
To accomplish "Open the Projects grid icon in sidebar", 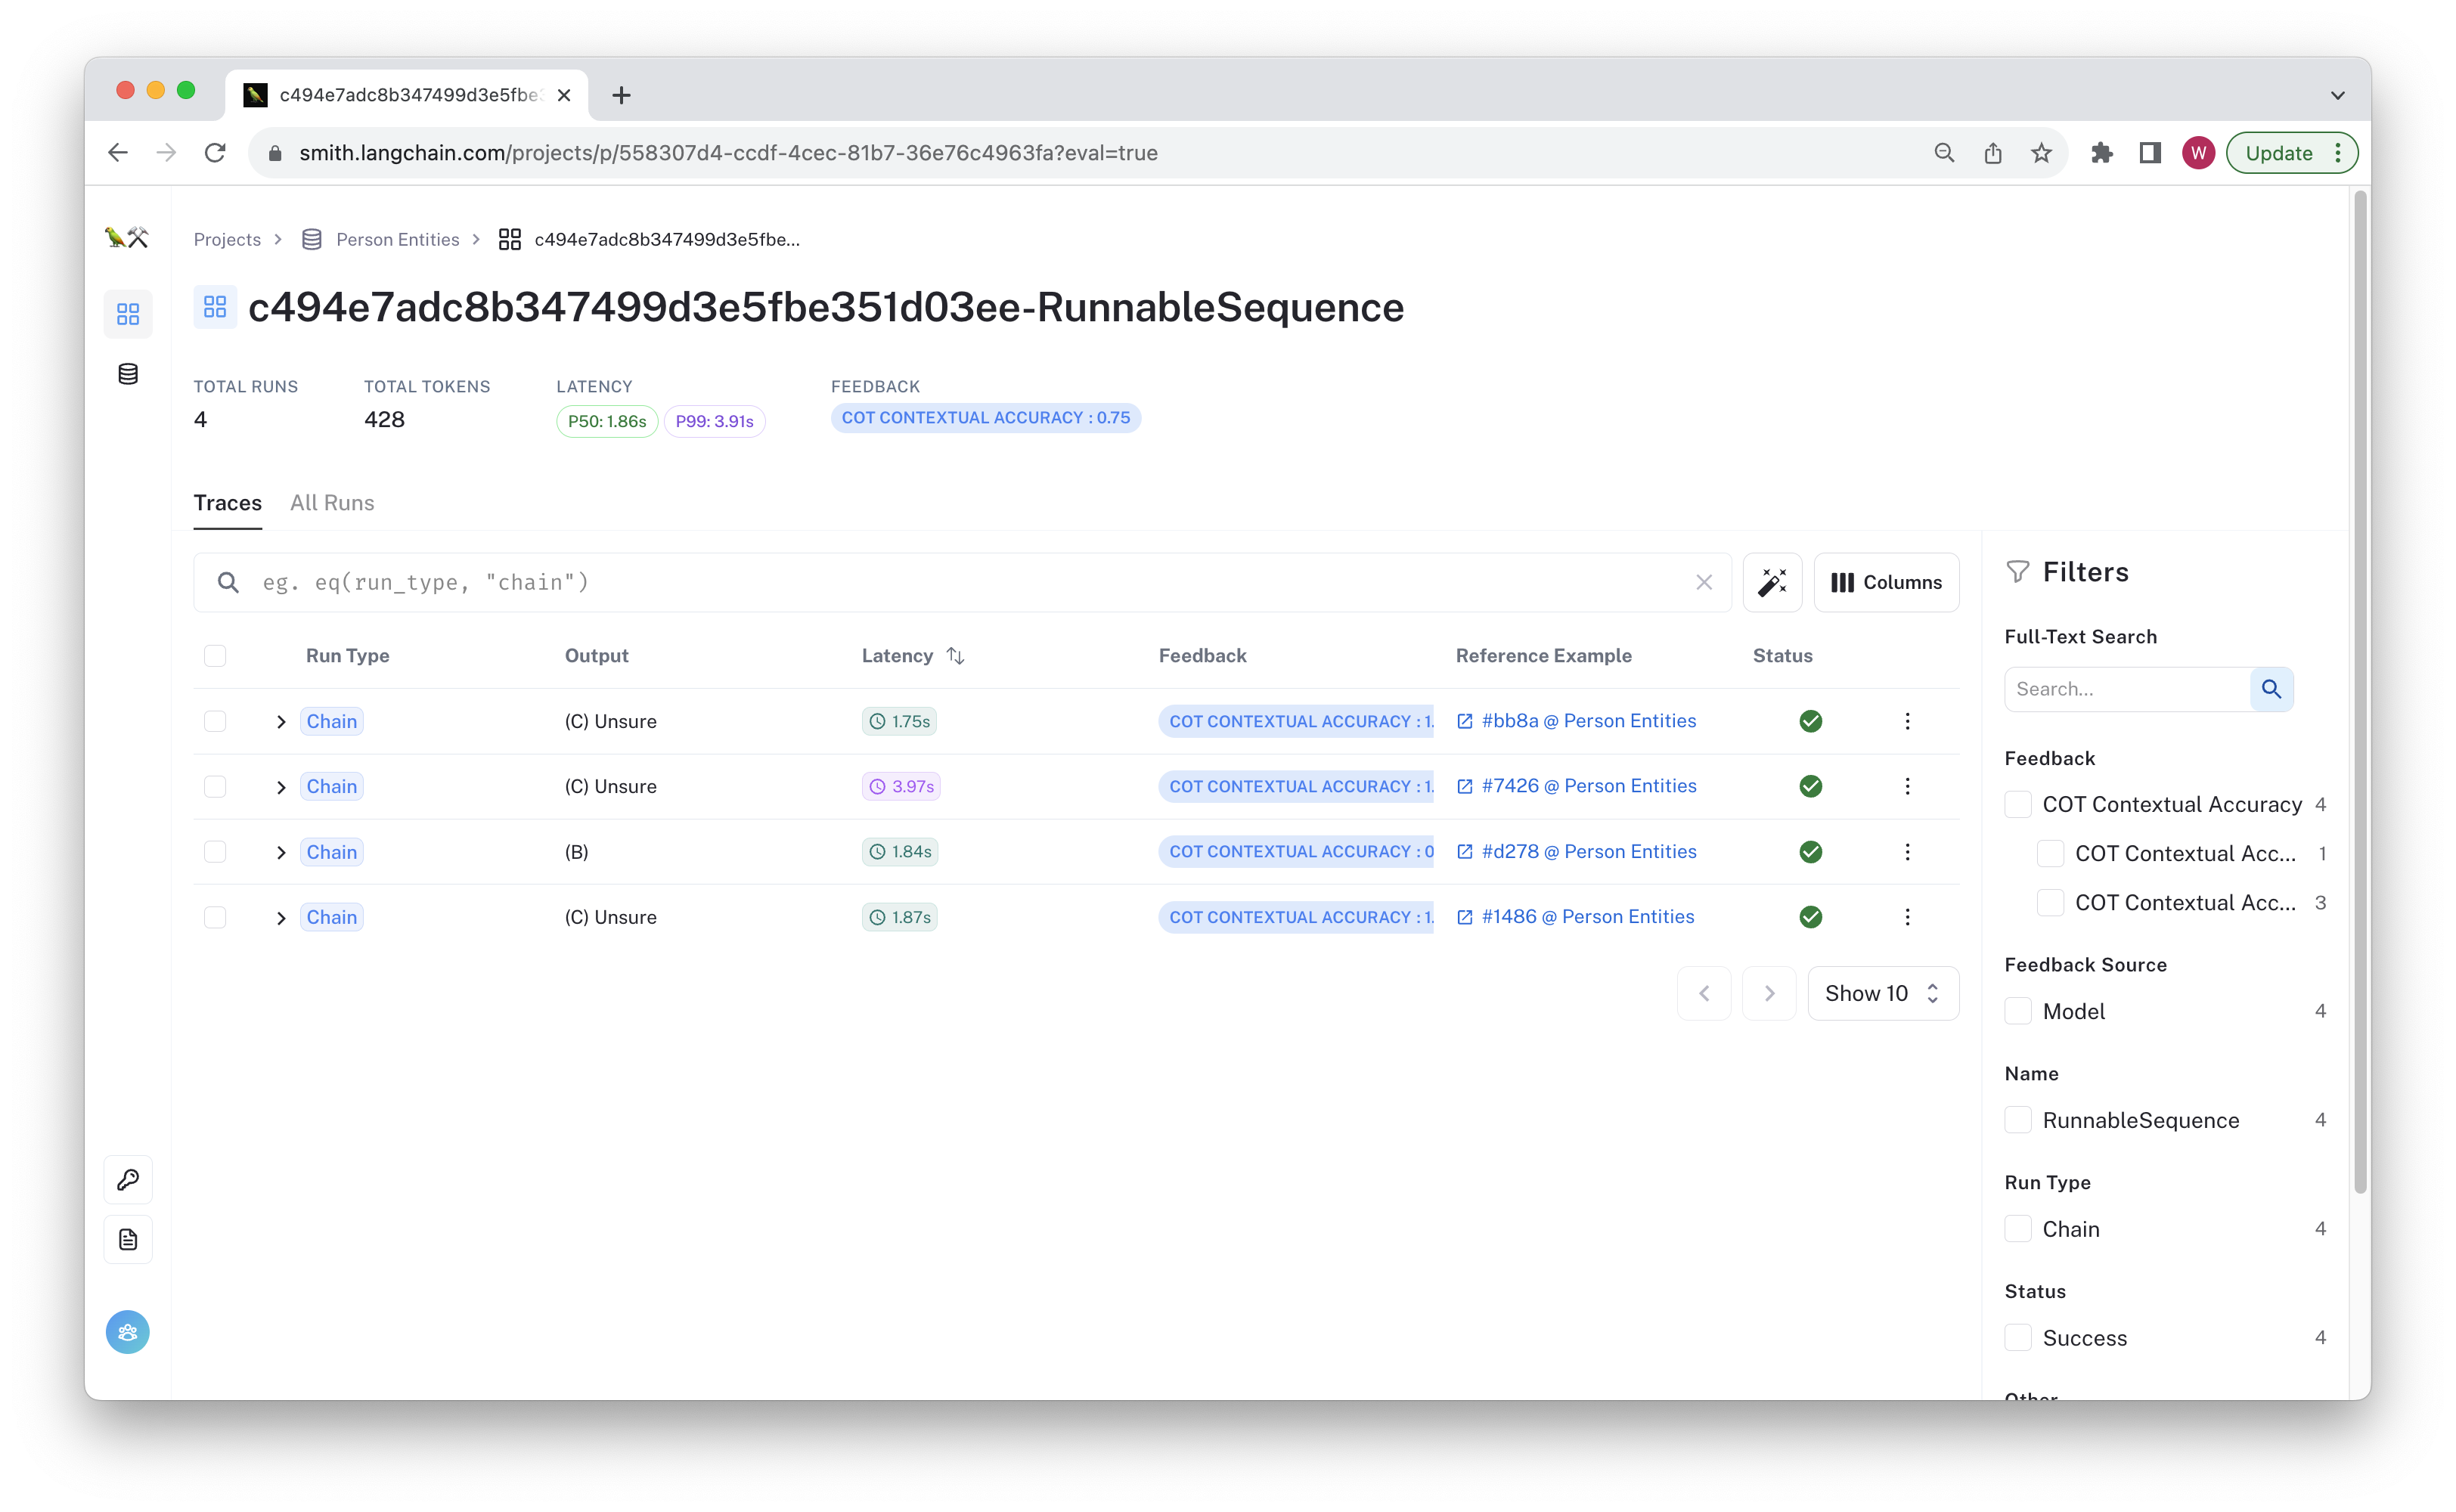I will [x=128, y=315].
